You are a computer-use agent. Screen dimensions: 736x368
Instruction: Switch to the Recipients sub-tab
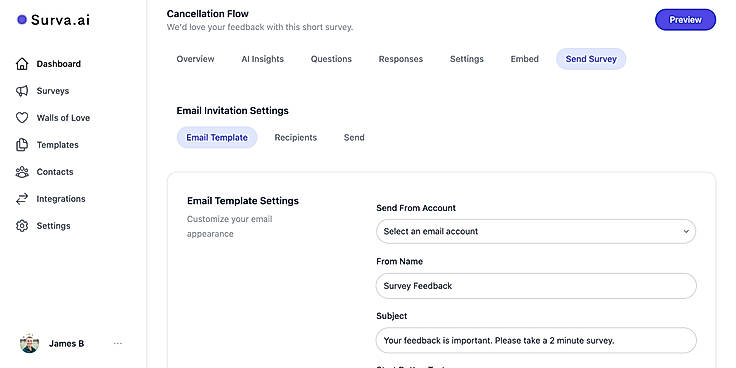click(x=296, y=138)
